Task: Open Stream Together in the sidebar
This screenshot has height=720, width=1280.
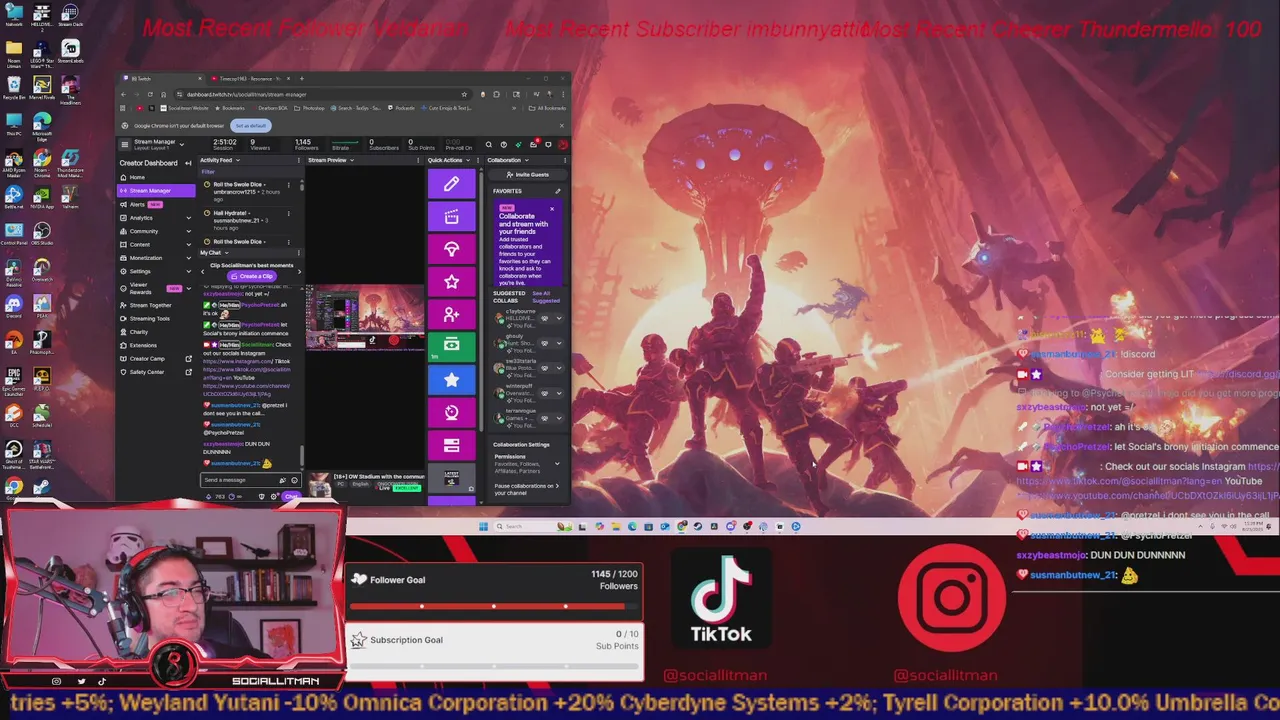Action: pyautogui.click(x=156, y=305)
